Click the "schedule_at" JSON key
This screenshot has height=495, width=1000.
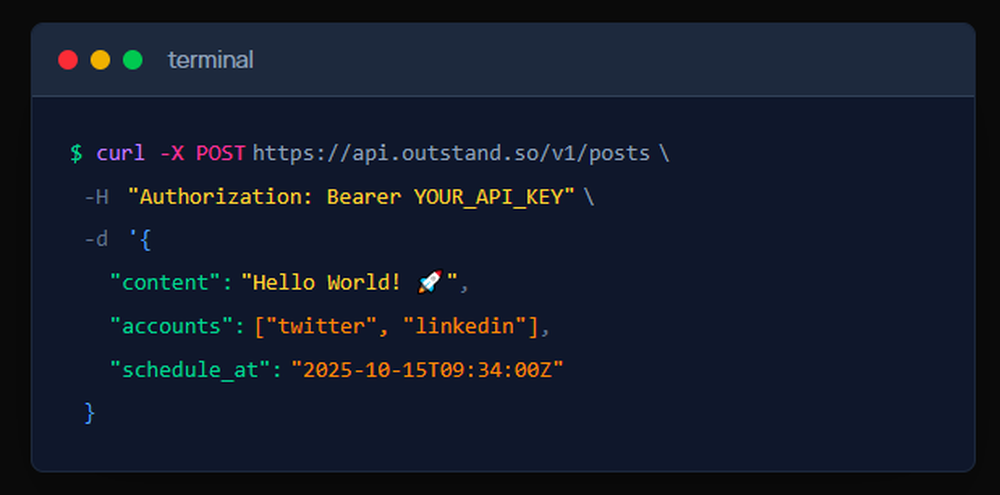(189, 370)
